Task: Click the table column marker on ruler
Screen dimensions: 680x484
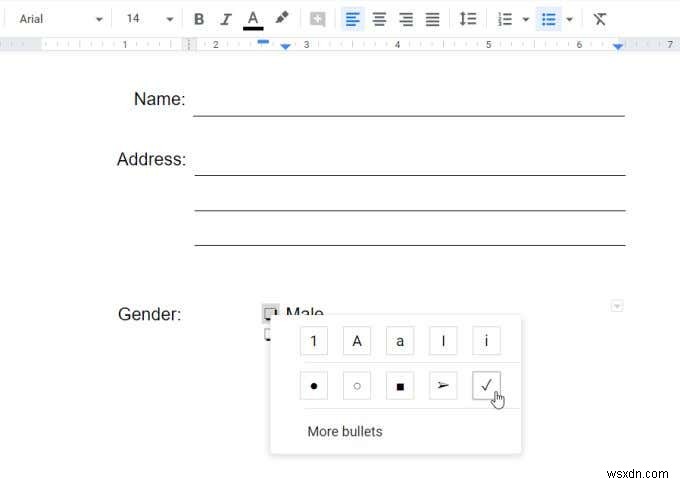Action: click(x=188, y=45)
